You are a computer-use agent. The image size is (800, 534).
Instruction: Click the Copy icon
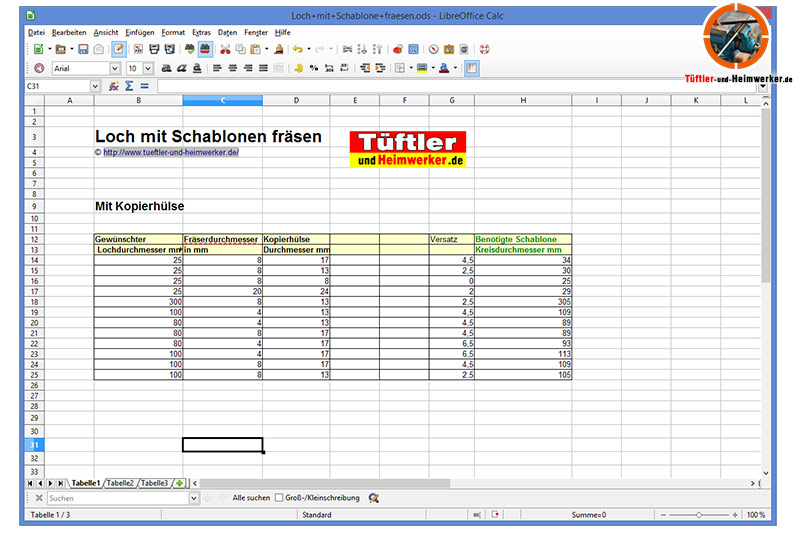(240, 49)
